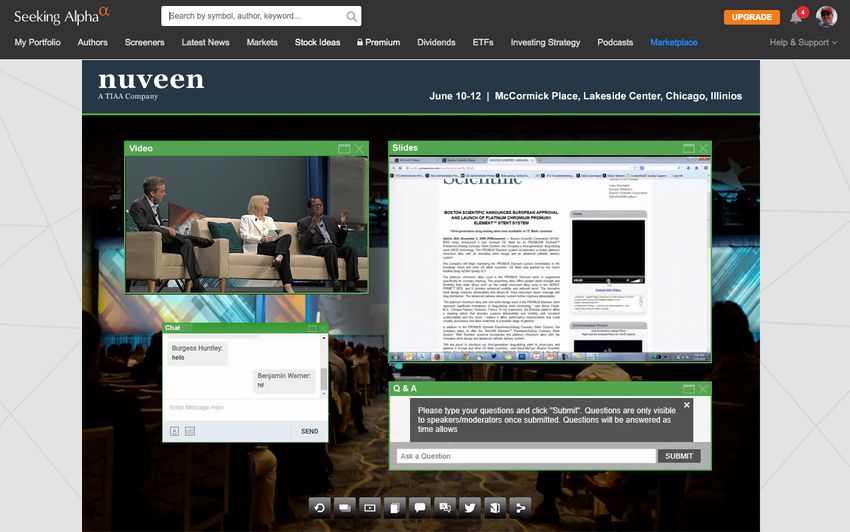This screenshot has width=850, height=532.
Task: Open the slides widget icon in bottom toolbar
Action: 345,508
